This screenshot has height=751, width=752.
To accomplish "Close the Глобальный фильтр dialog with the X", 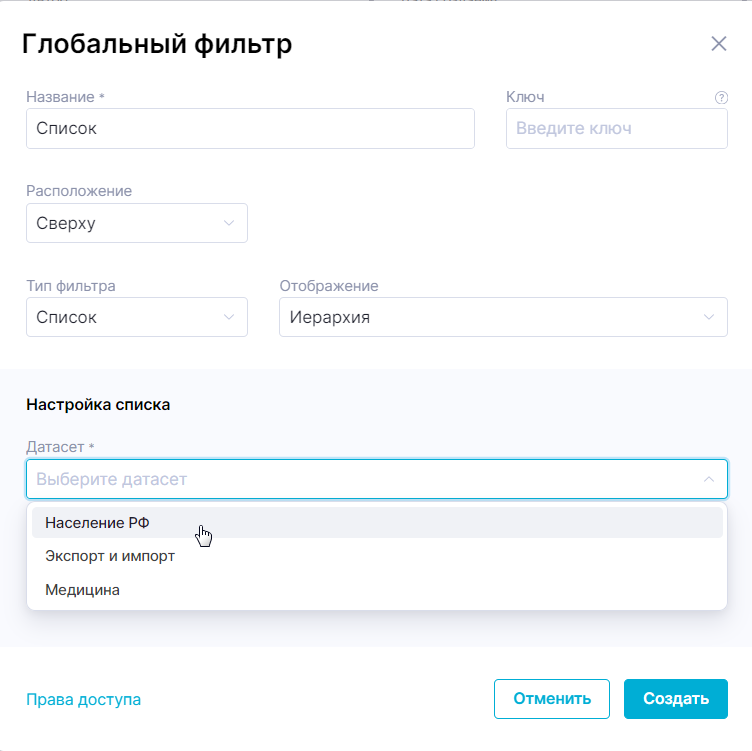I will click(718, 44).
